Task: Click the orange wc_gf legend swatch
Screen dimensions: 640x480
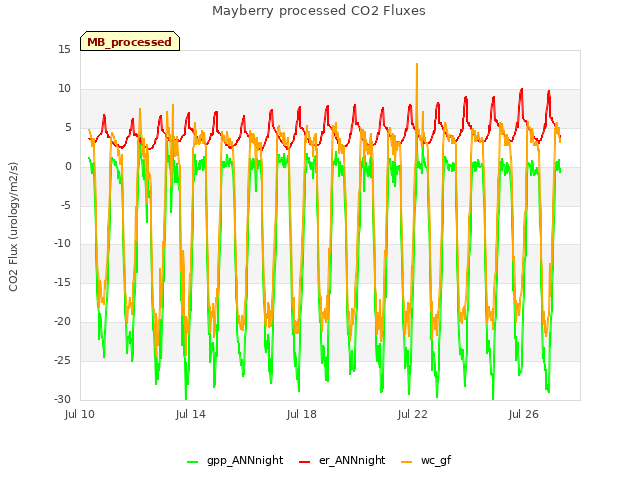Action: click(x=407, y=462)
